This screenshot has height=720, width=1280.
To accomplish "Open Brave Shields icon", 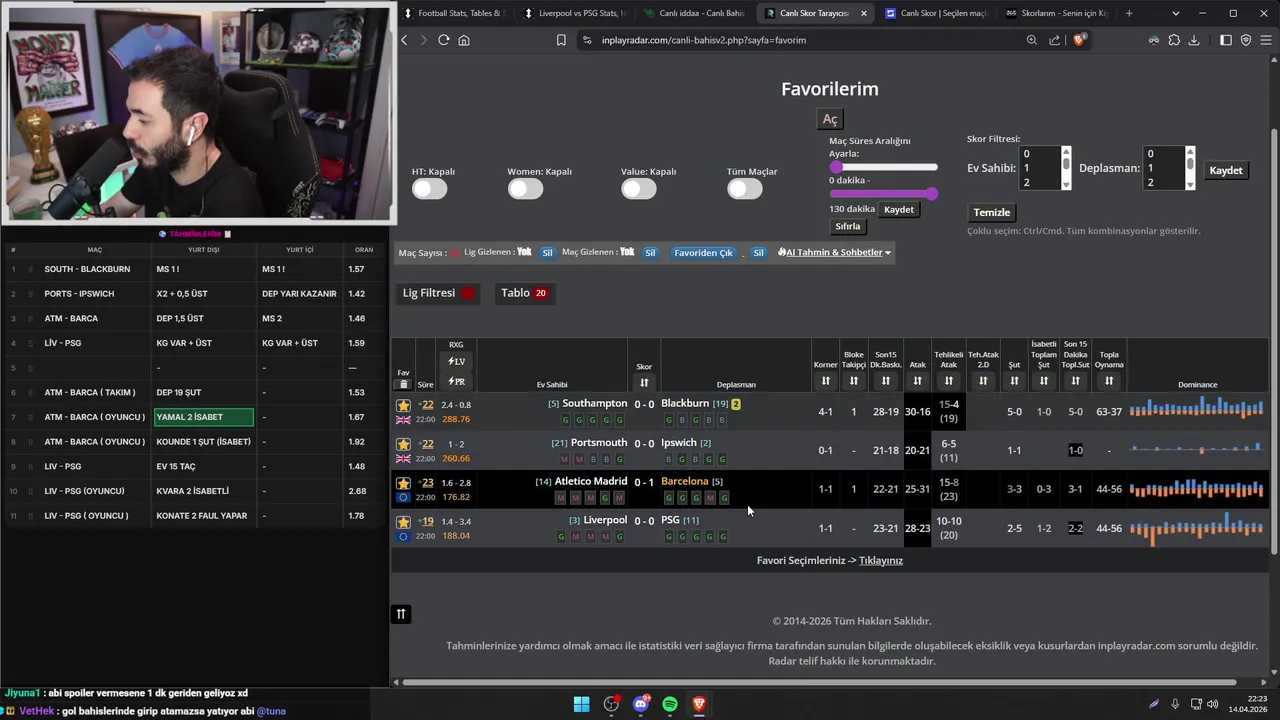I will 1079,40.
